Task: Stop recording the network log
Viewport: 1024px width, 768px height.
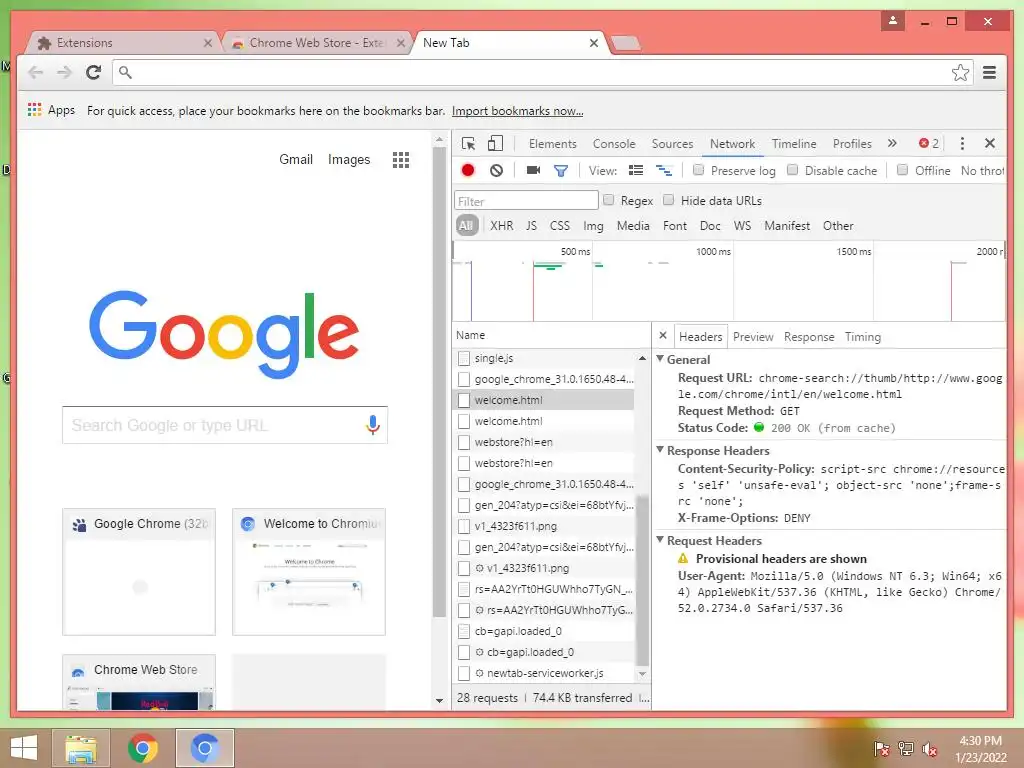Action: tap(468, 170)
